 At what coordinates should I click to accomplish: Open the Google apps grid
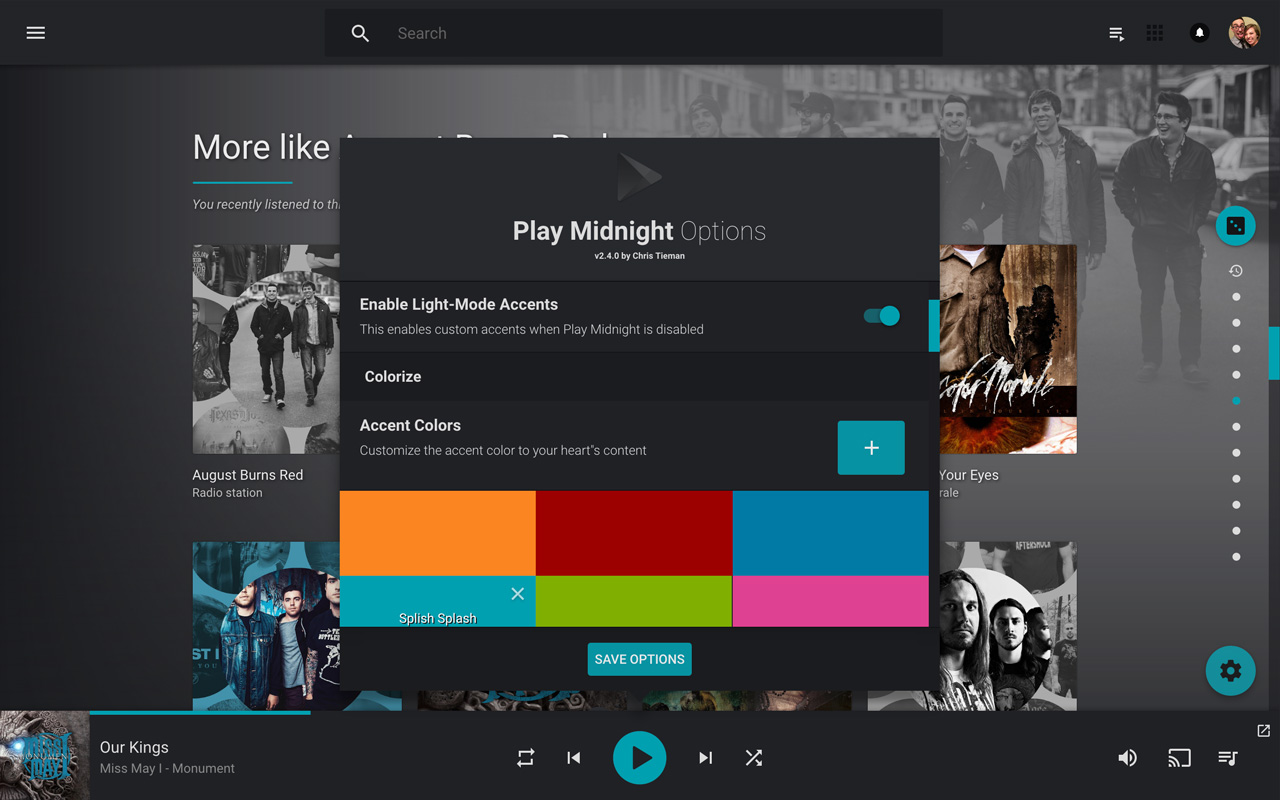1155,33
